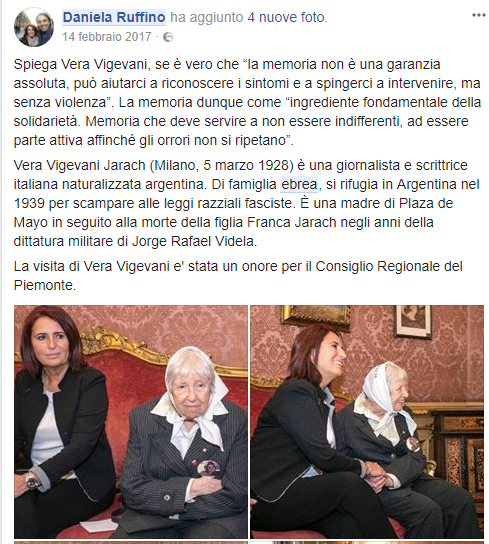Screen dimensions: 489x544
Task: Click the wristwatch in the left photo
Action: point(32,481)
